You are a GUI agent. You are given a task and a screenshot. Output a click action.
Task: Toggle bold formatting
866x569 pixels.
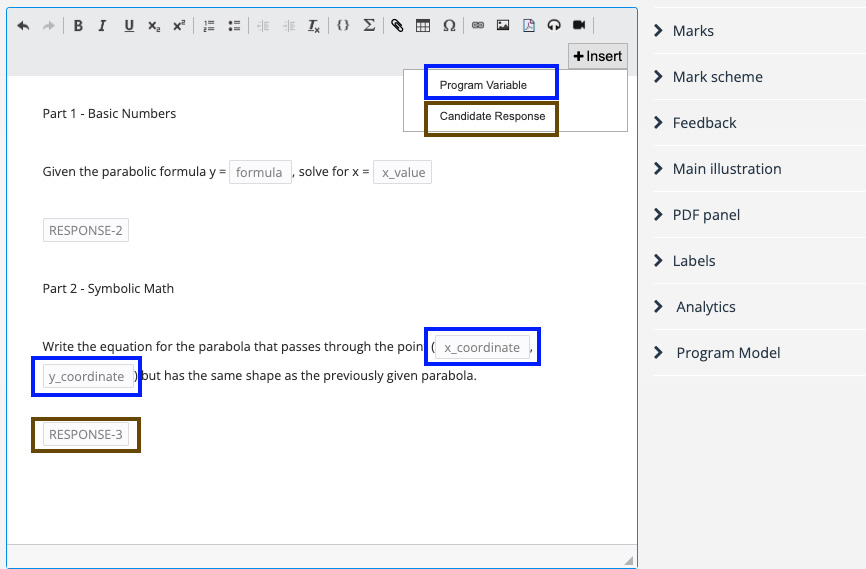point(78,26)
